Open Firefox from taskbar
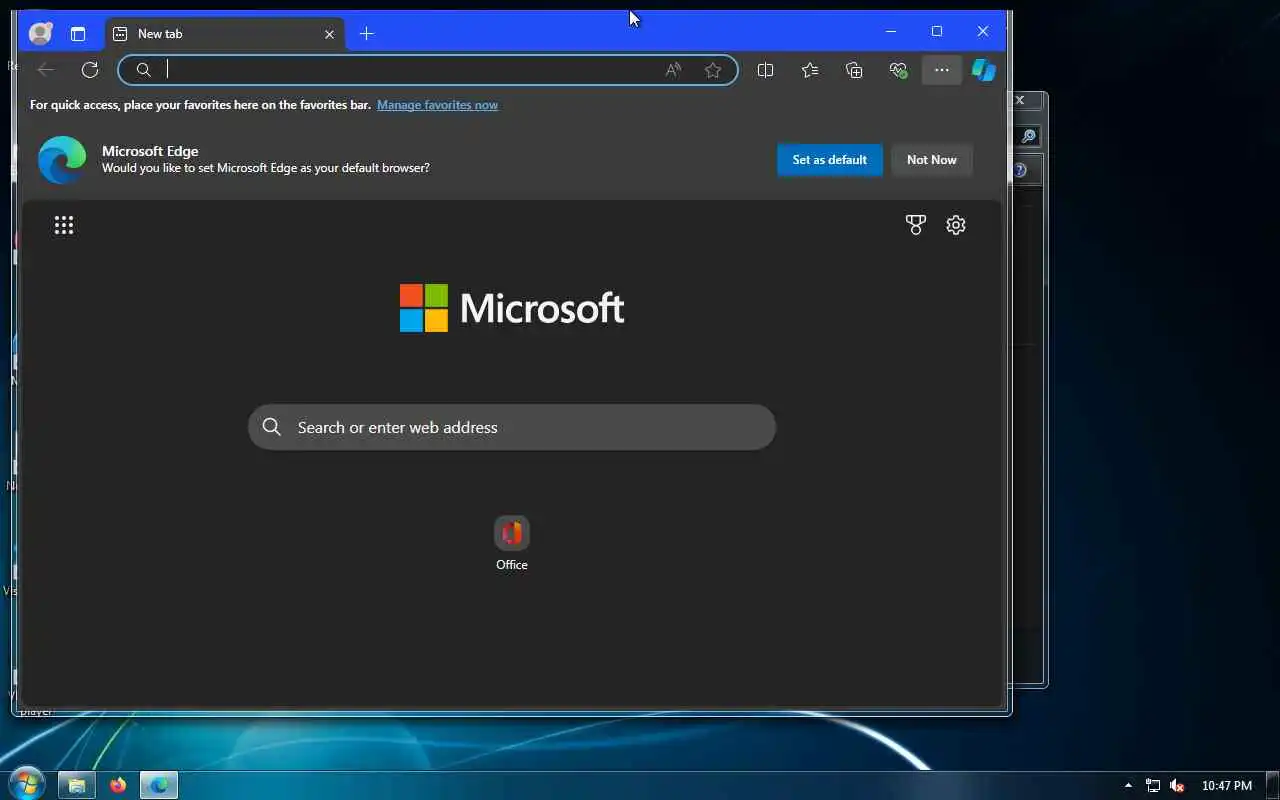 pyautogui.click(x=118, y=785)
